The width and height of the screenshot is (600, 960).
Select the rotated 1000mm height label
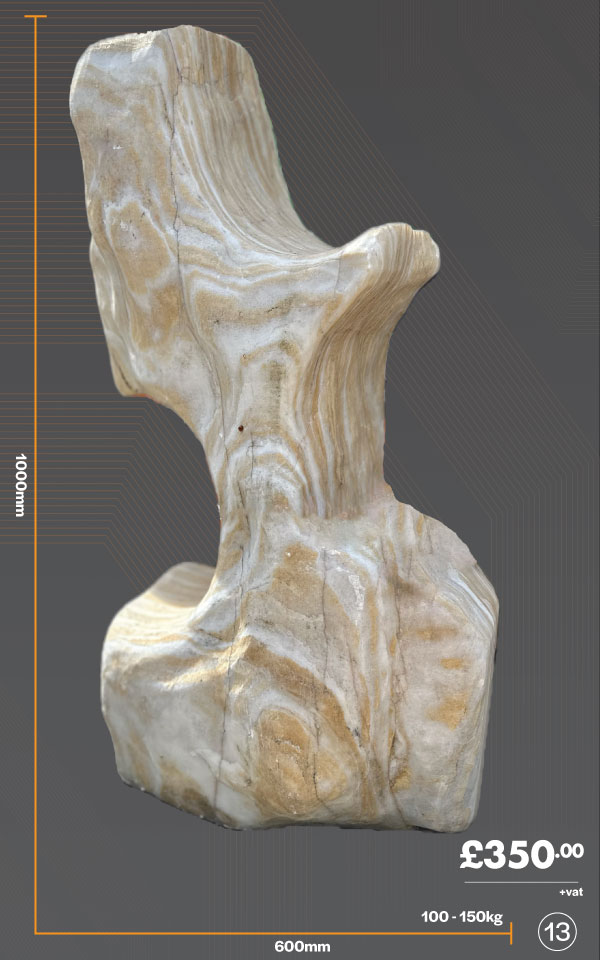20,485
